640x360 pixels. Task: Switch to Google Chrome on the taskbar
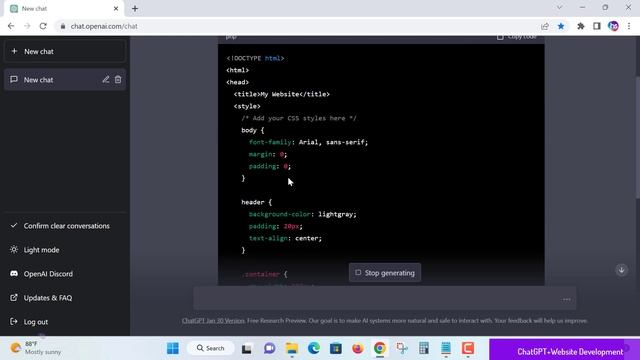(380, 348)
